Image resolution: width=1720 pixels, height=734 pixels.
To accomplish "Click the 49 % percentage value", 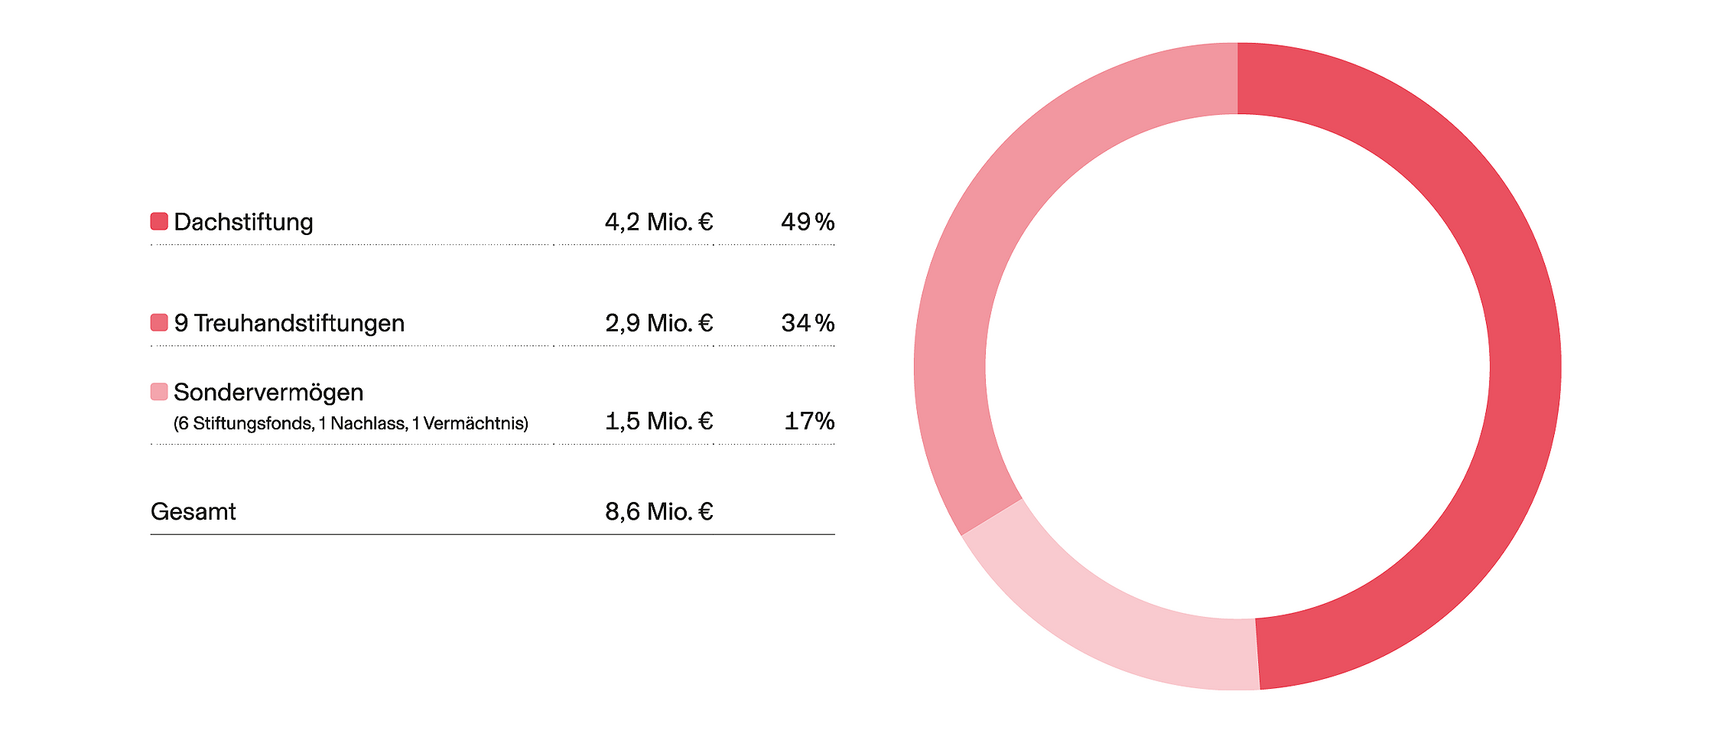I will 808,222.
